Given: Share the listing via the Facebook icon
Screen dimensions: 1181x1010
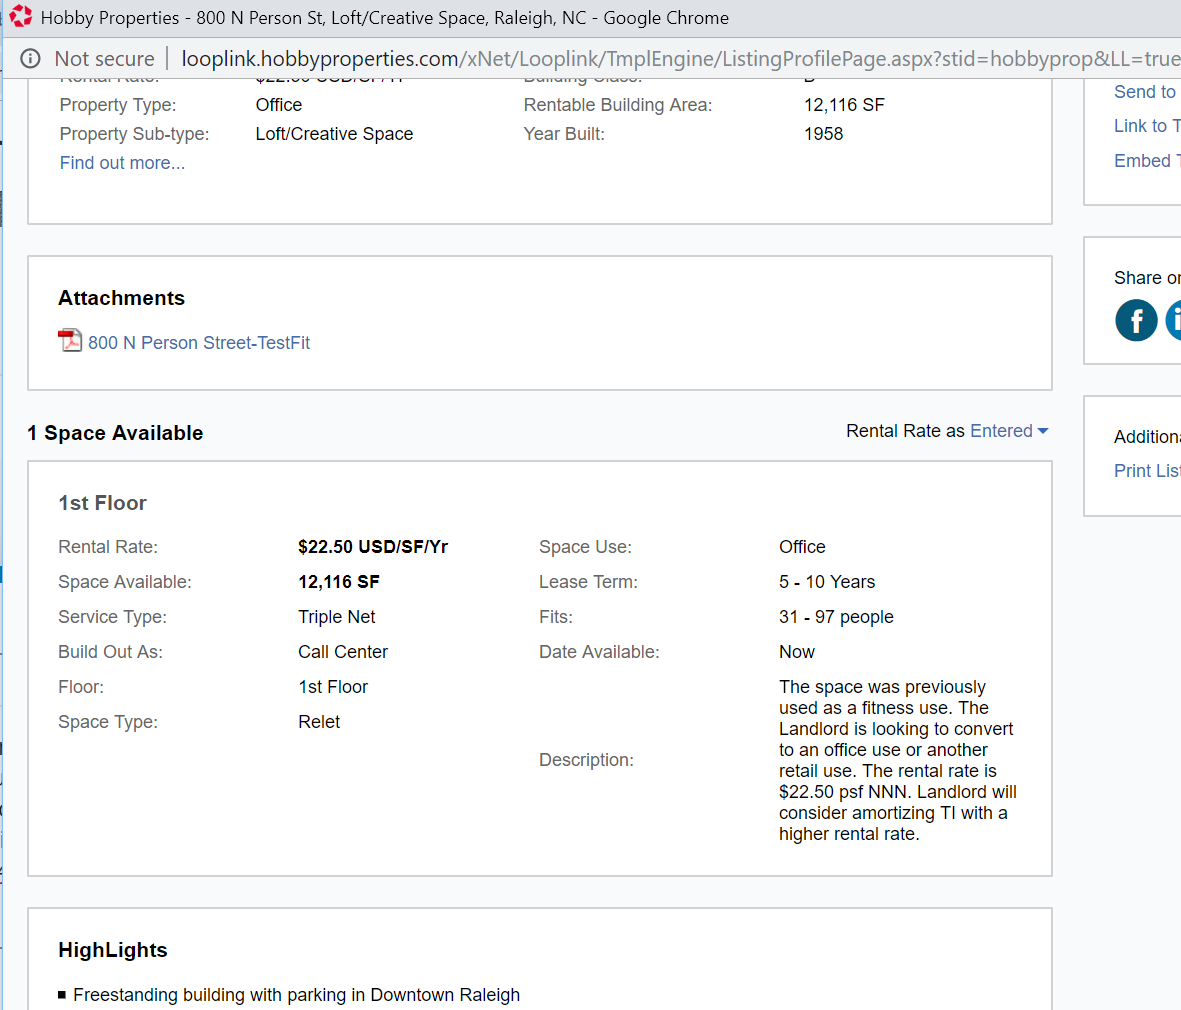Looking at the screenshot, I should (1136, 321).
